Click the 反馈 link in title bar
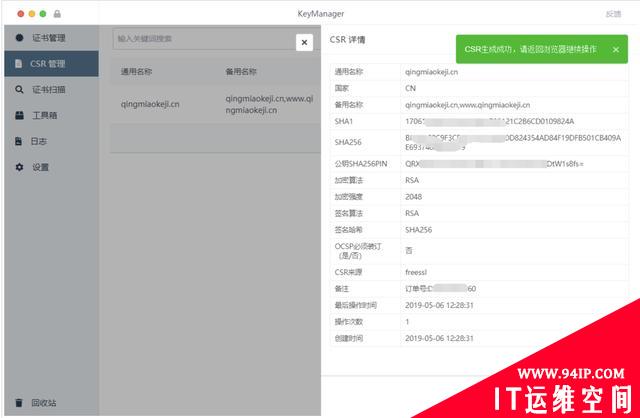The height and width of the screenshot is (418, 640). click(x=613, y=14)
